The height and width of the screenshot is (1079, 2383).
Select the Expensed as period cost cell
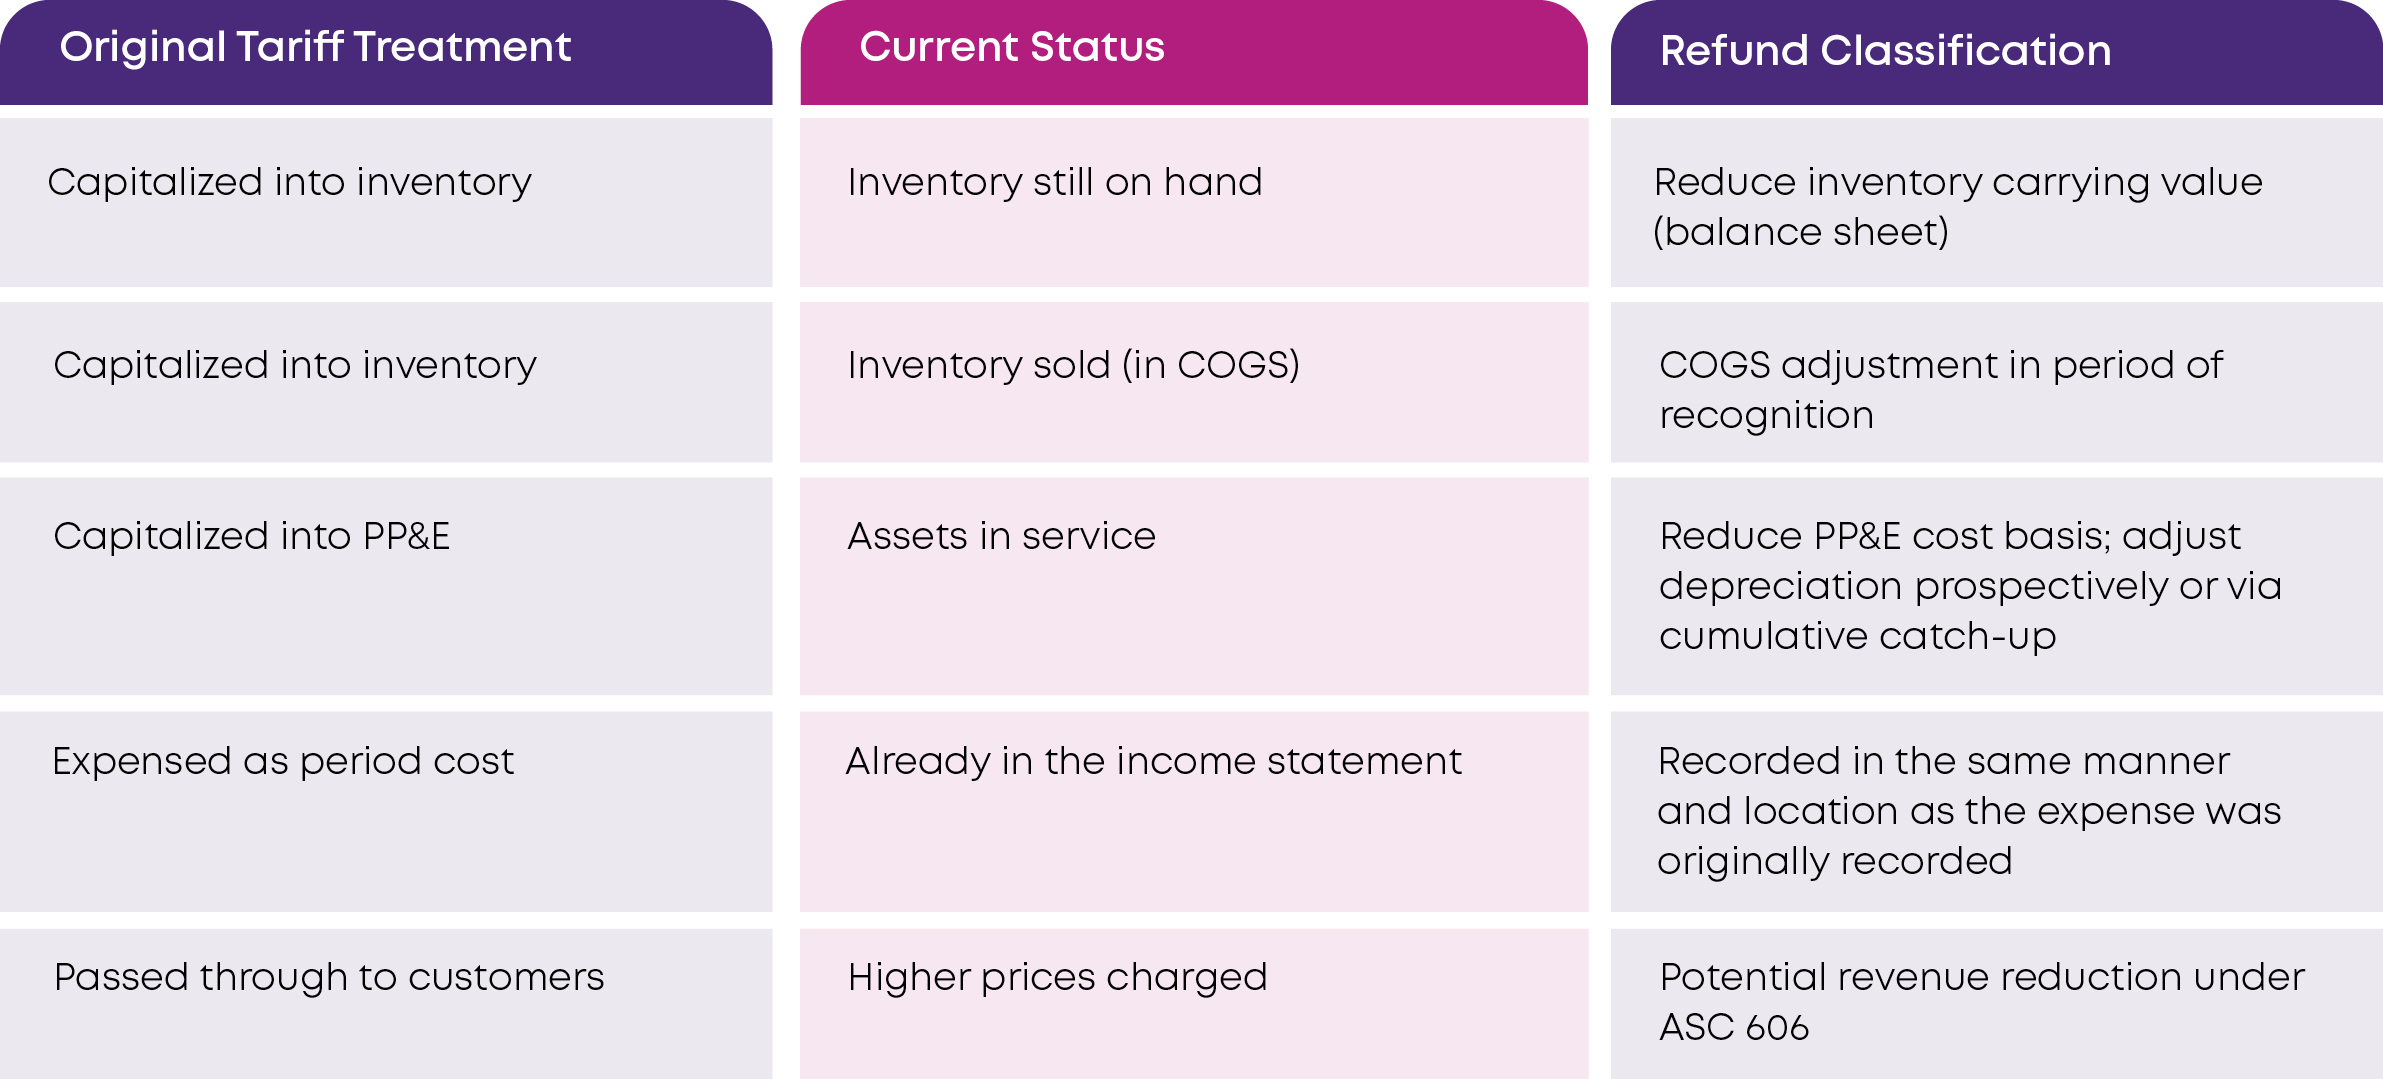283,762
